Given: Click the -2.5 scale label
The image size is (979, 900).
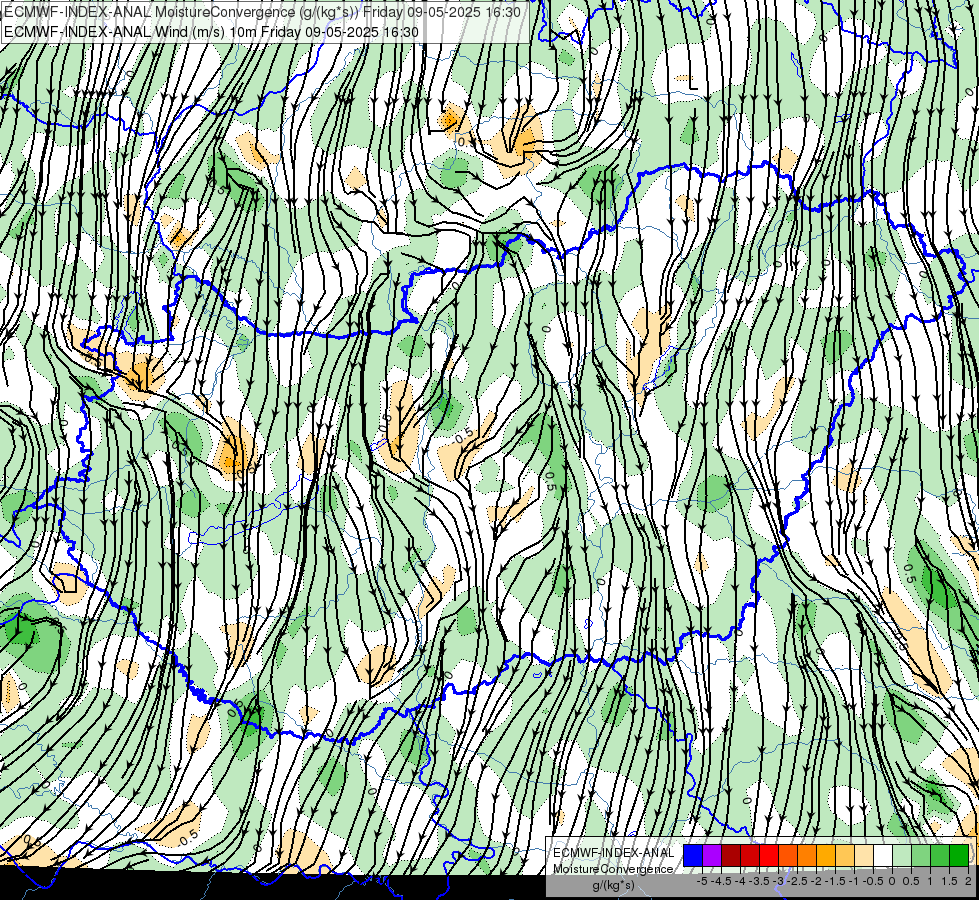Looking at the screenshot, I should (797, 881).
